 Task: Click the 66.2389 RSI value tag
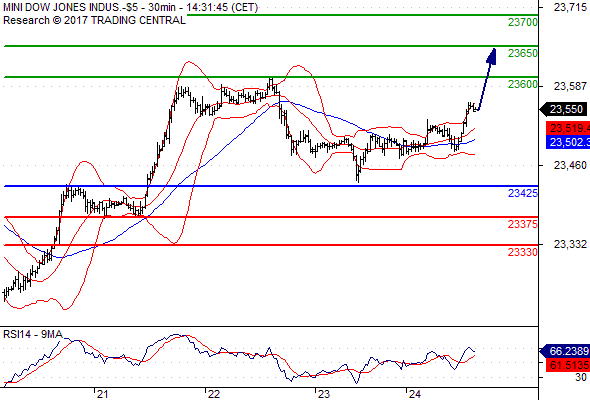[565, 351]
